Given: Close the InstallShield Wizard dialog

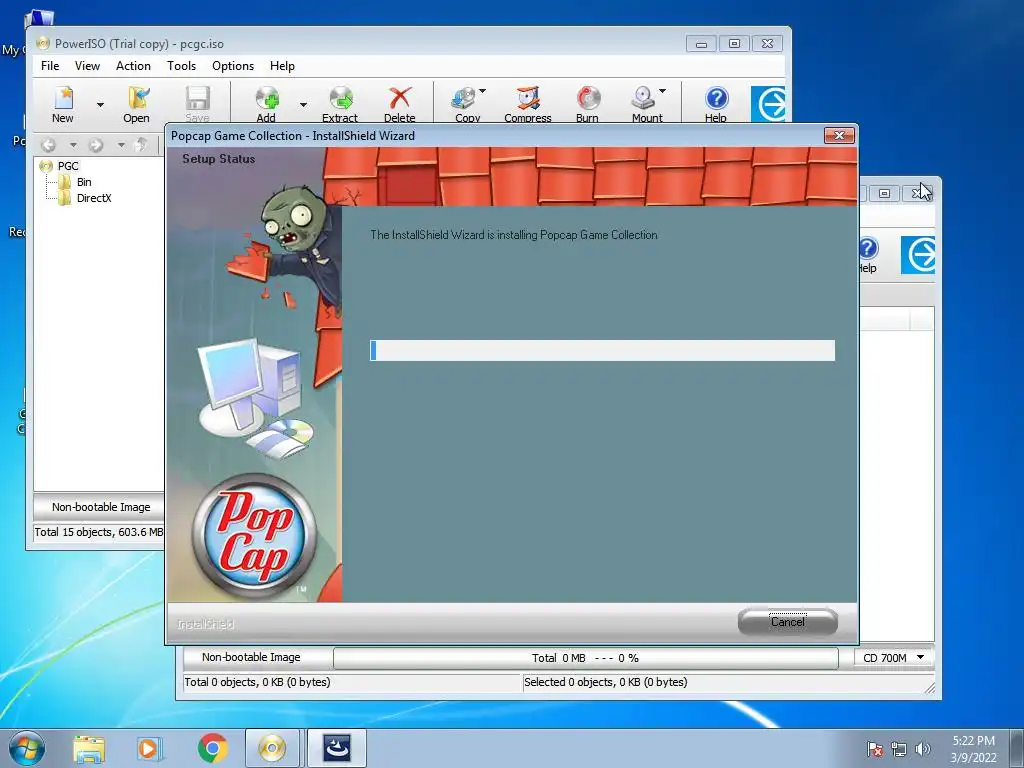Looking at the screenshot, I should [x=839, y=135].
